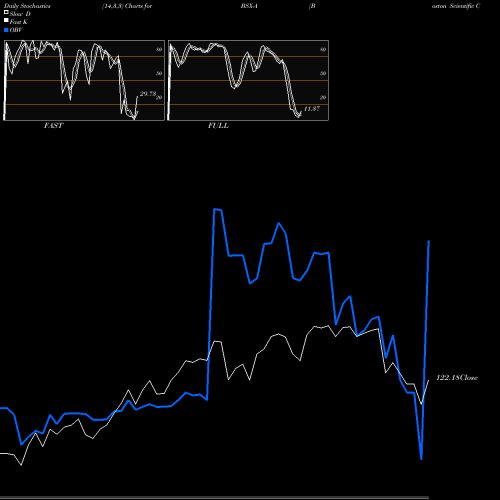Click the highest peak of the blue OBV line
This screenshot has height=500, width=500.
point(215,209)
